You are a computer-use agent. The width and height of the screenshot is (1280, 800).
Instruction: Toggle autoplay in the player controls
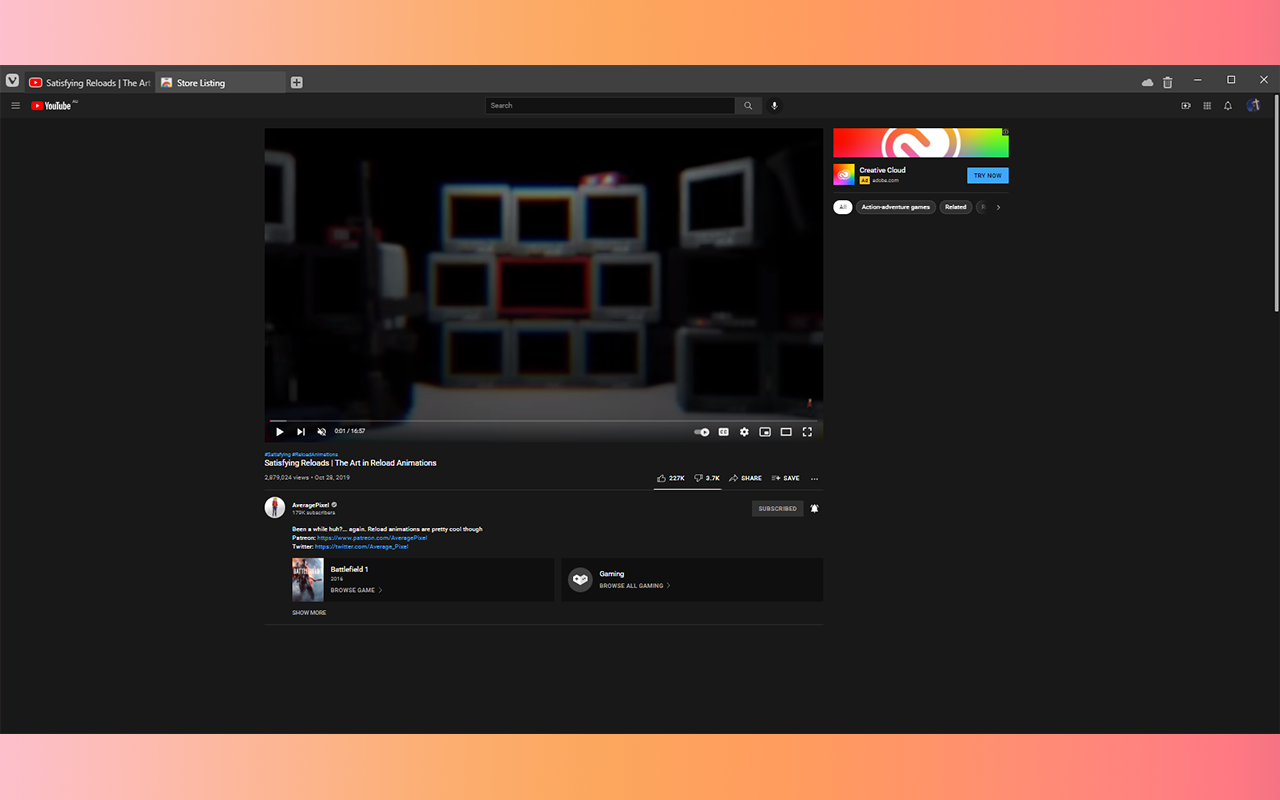click(700, 431)
